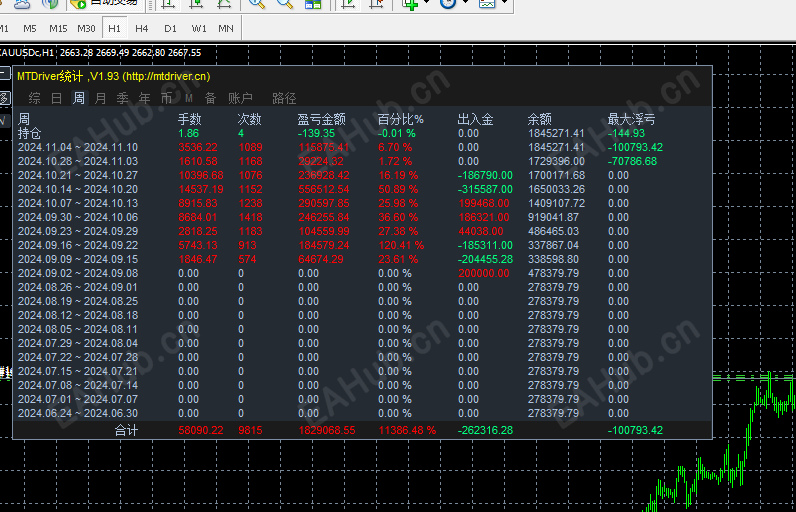
Task: Zoom in on the chart
Action: 257,4
